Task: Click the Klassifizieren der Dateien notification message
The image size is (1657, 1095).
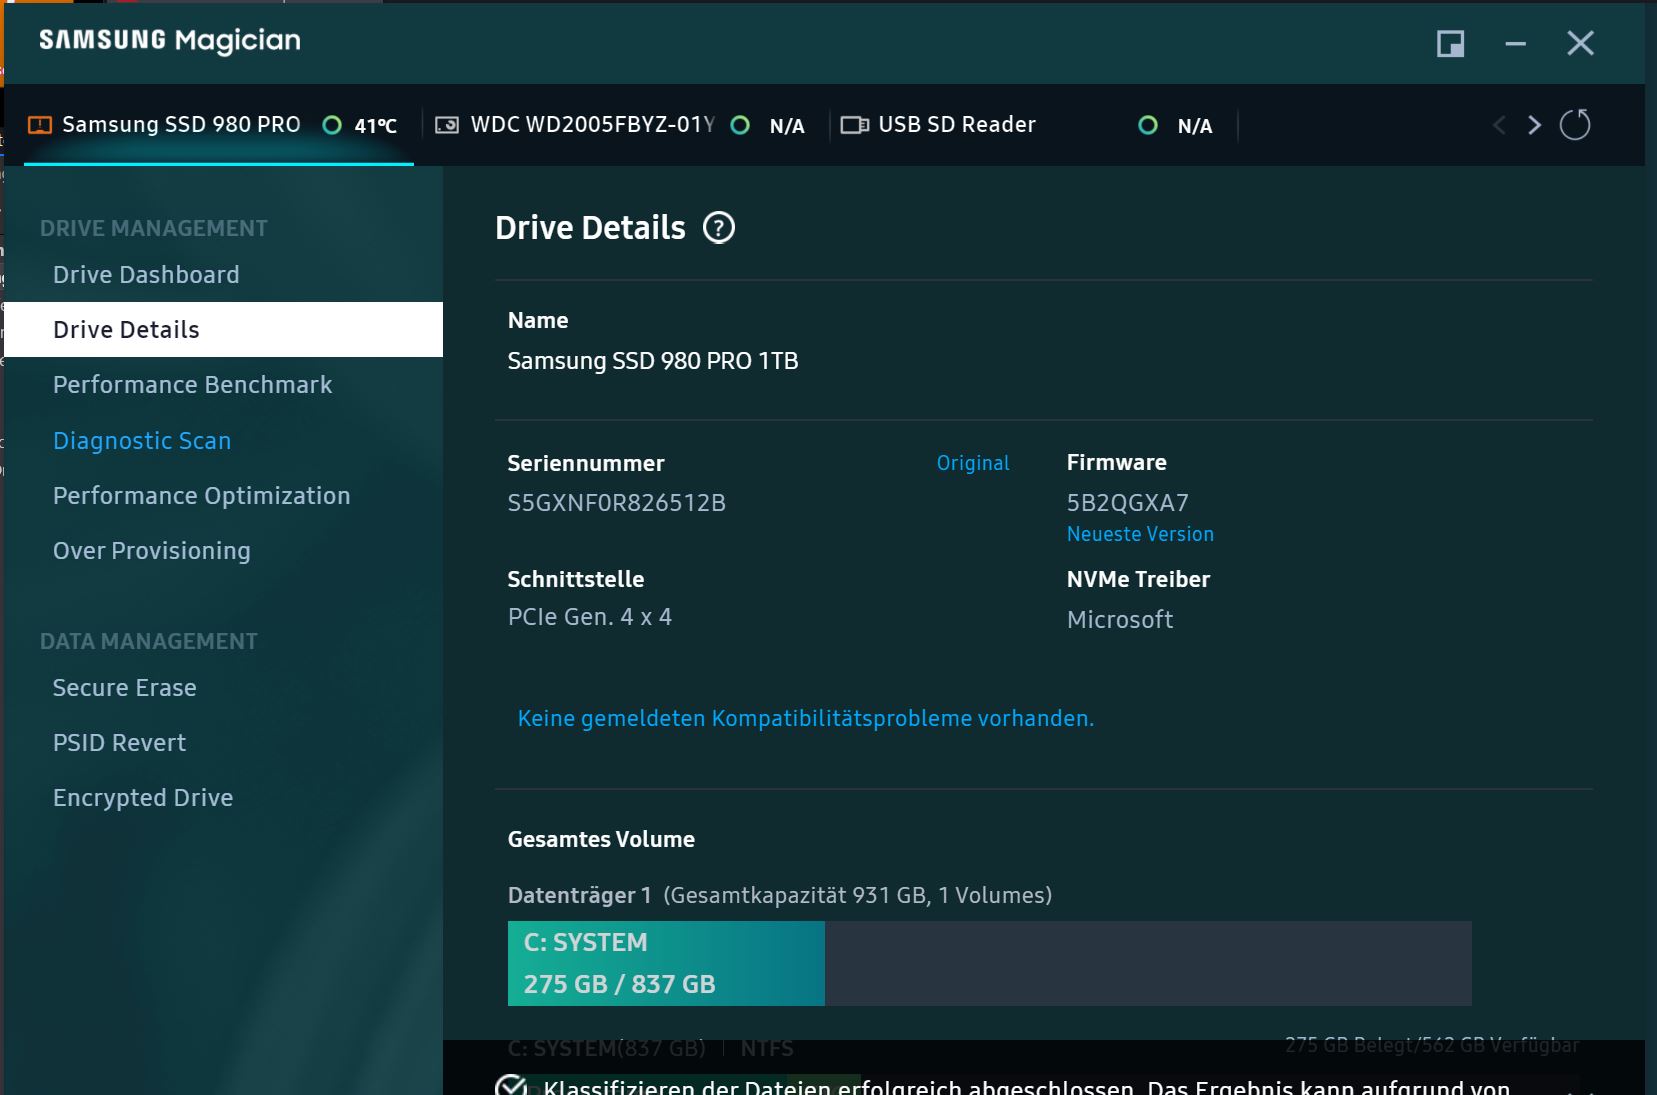Action: (1026, 1087)
